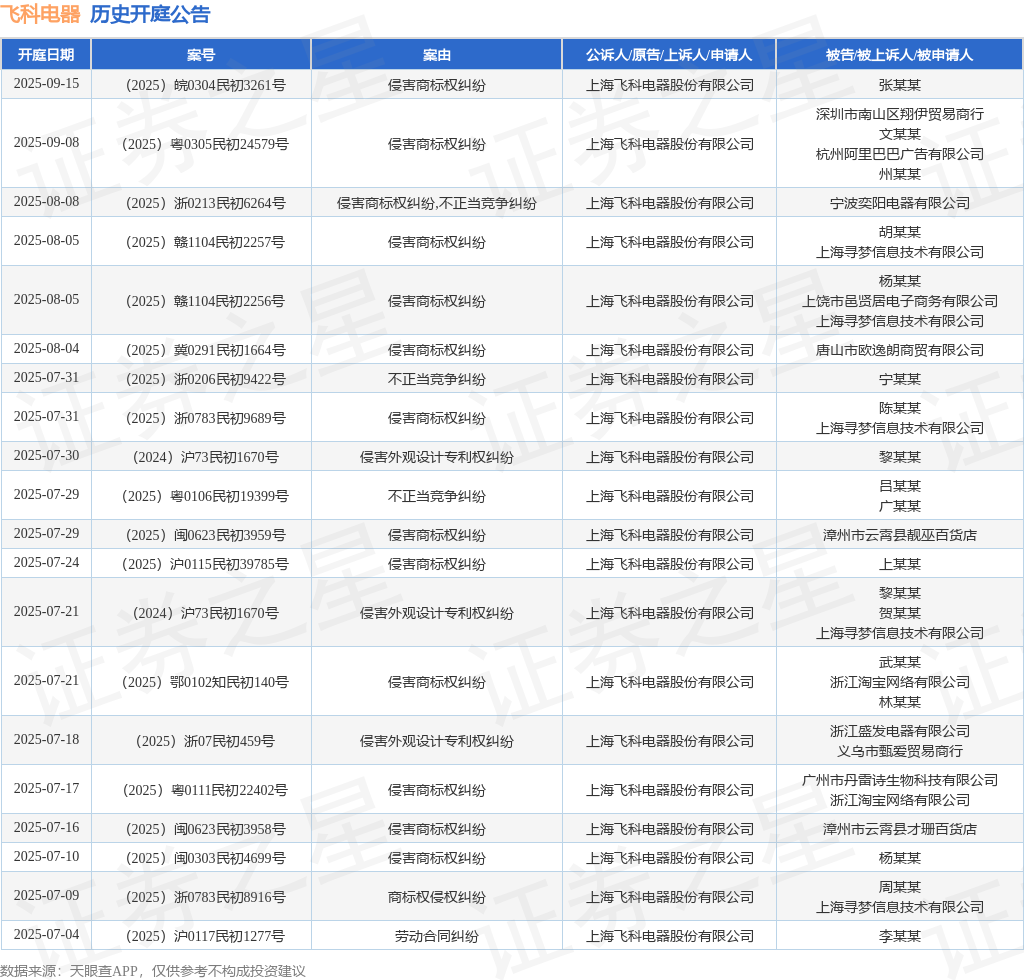Click case number (2025)粤0111民初22402号
The height and width of the screenshot is (980, 1024).
(205, 790)
